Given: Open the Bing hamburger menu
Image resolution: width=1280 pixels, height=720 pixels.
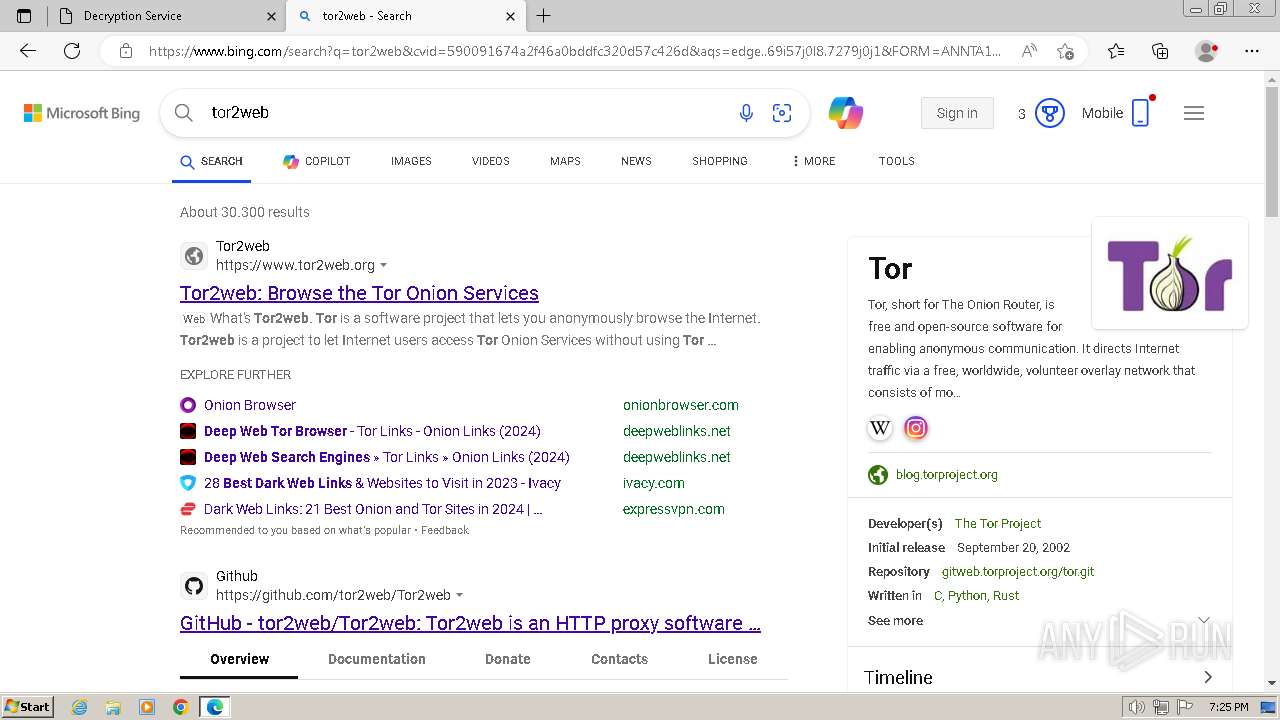Looking at the screenshot, I should (1194, 113).
